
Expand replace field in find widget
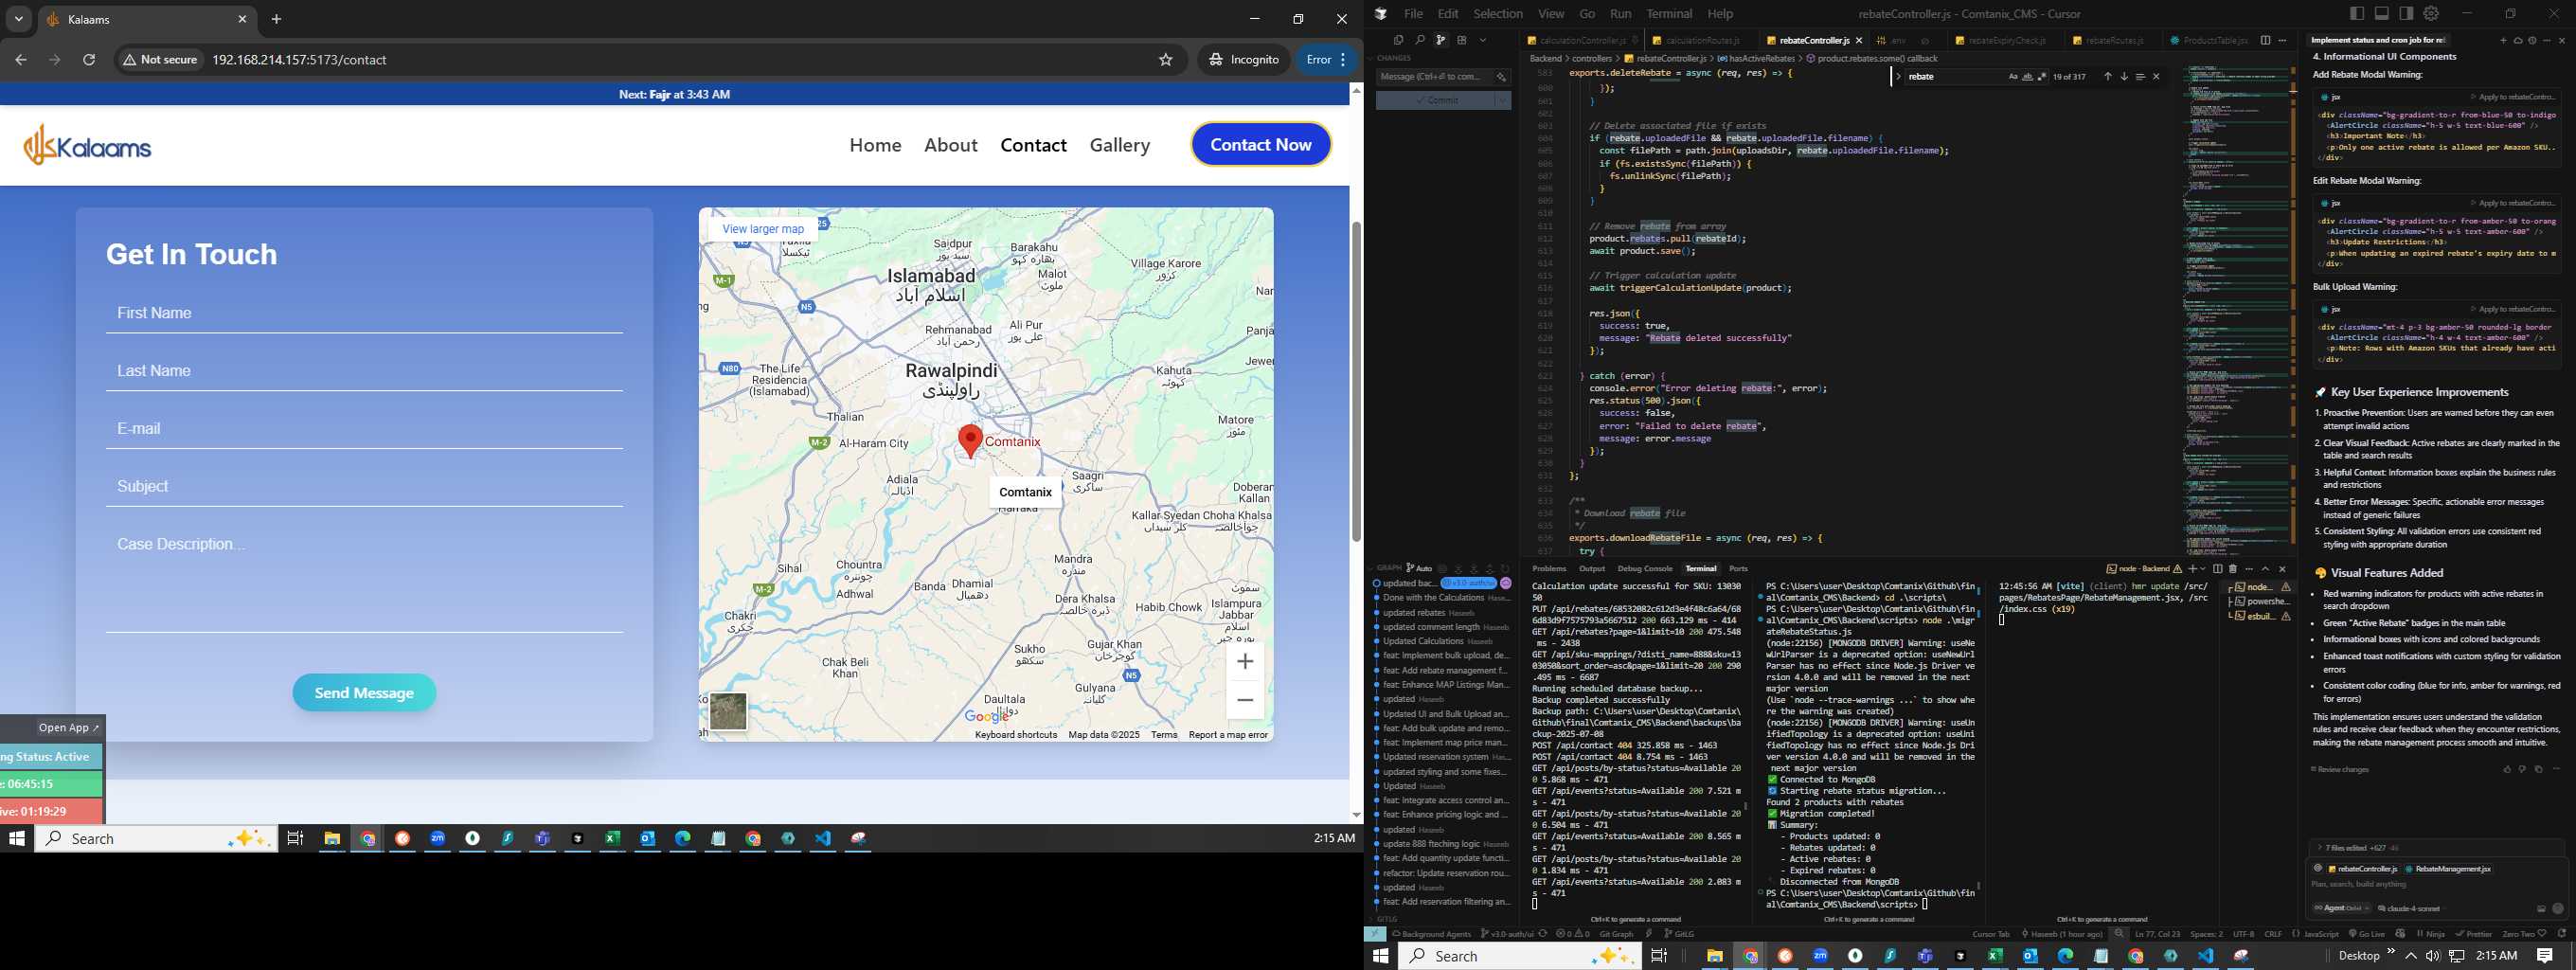(1899, 76)
